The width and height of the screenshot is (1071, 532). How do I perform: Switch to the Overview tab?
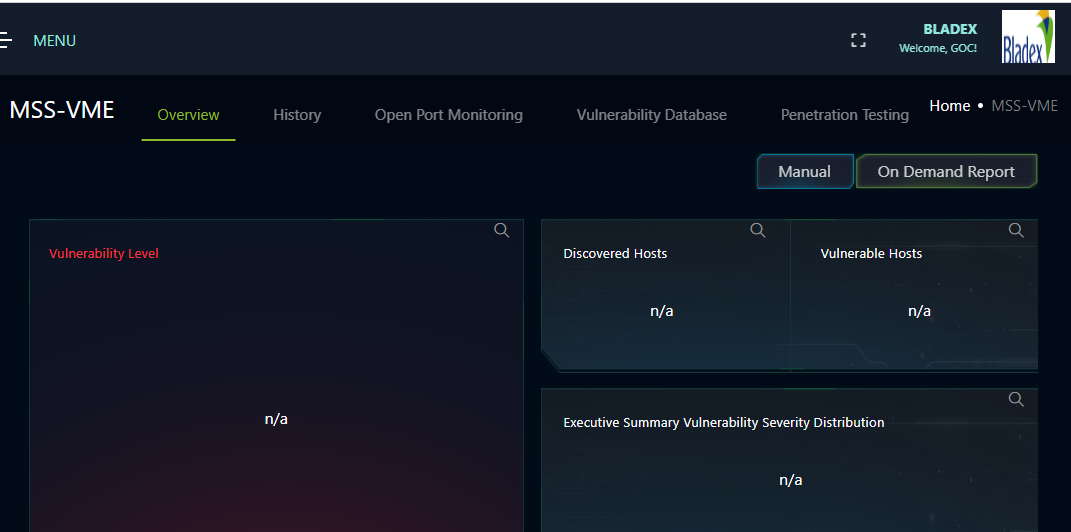click(x=189, y=115)
